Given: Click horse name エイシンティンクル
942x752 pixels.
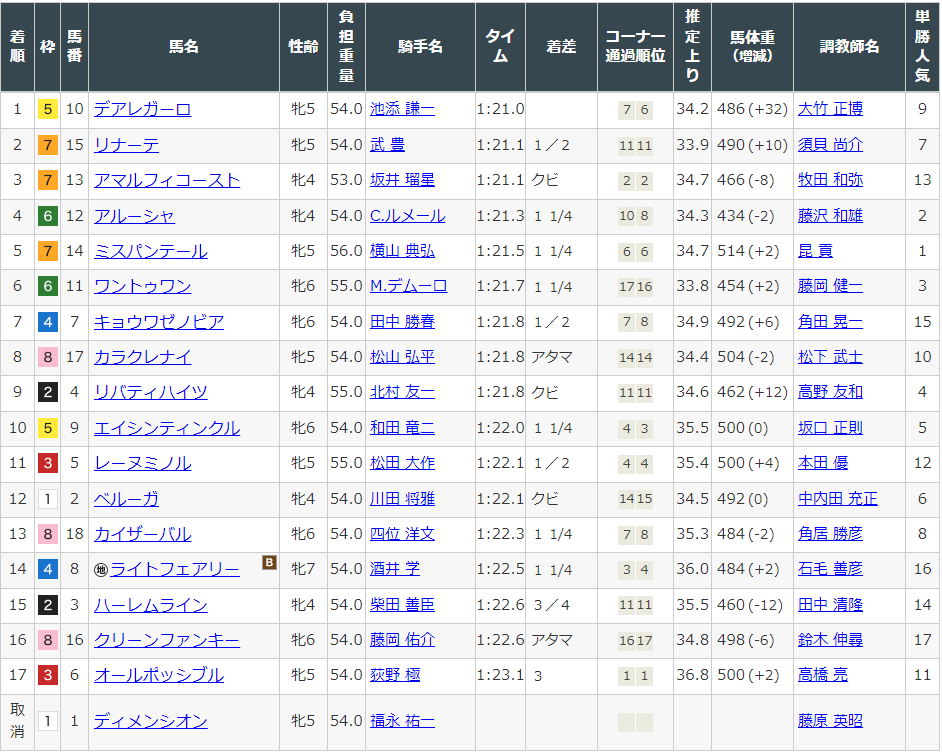Looking at the screenshot, I should (x=167, y=428).
